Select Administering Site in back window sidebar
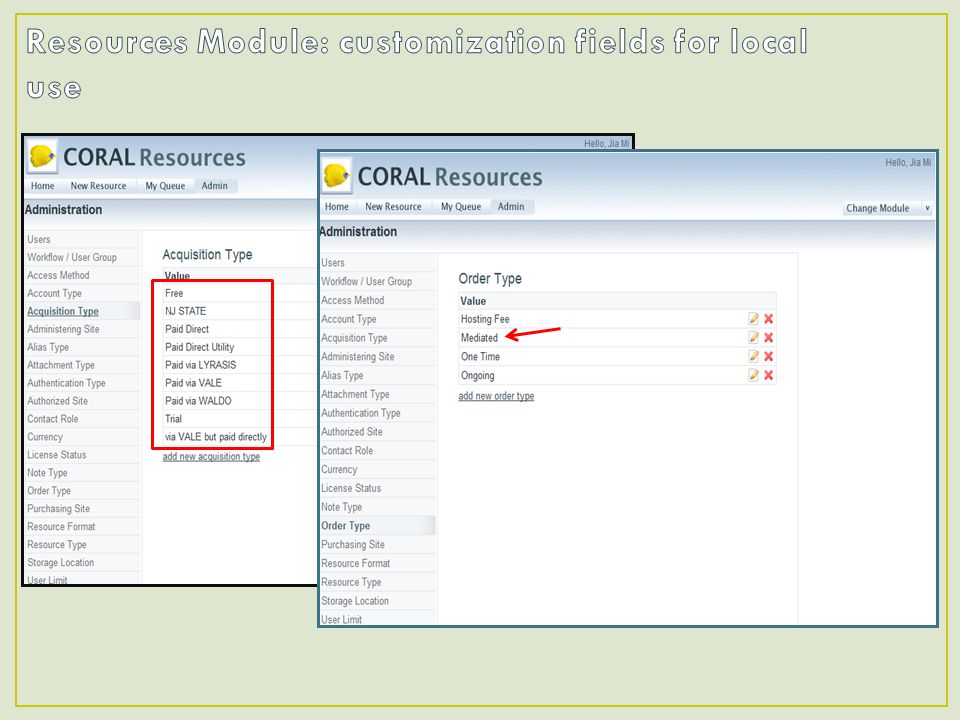960x720 pixels. (x=83, y=329)
